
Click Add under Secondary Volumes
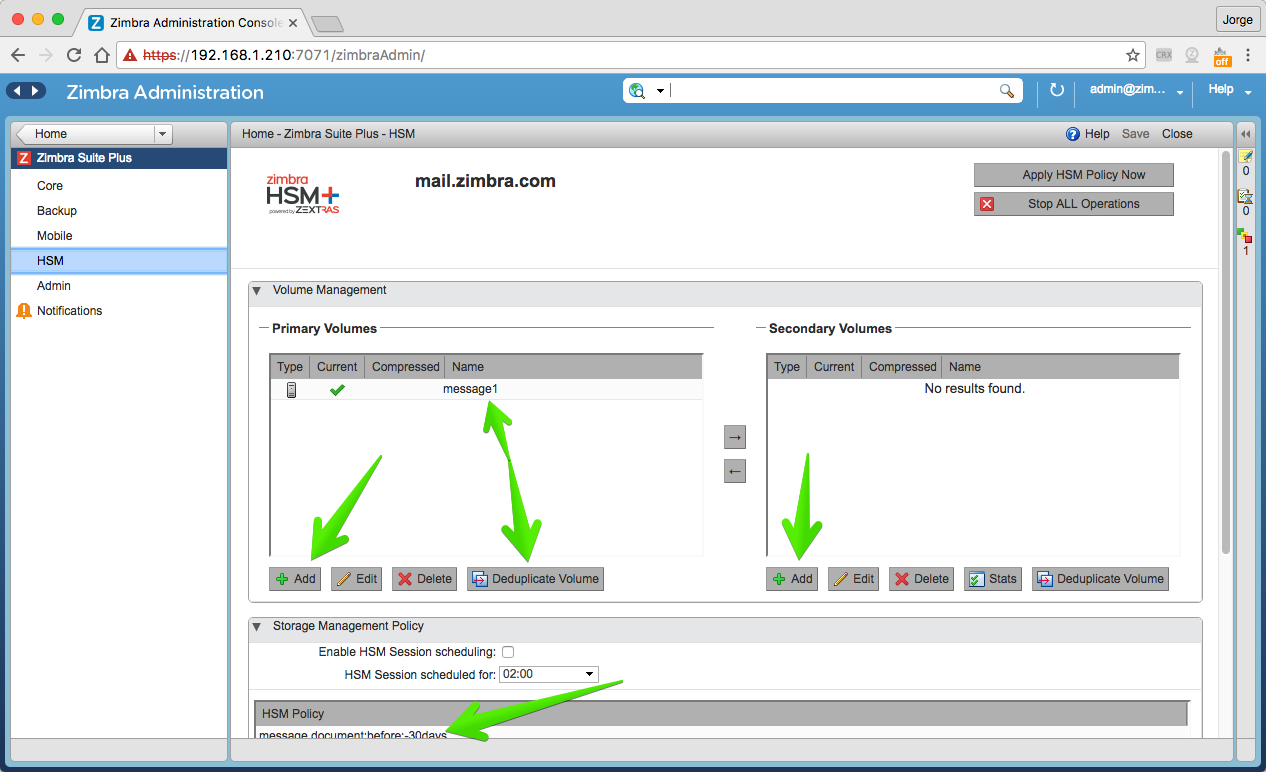coord(792,579)
